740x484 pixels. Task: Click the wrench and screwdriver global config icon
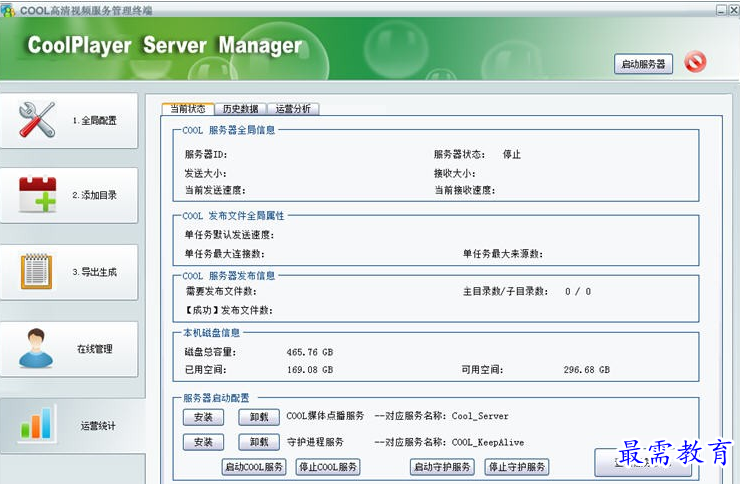click(37, 120)
